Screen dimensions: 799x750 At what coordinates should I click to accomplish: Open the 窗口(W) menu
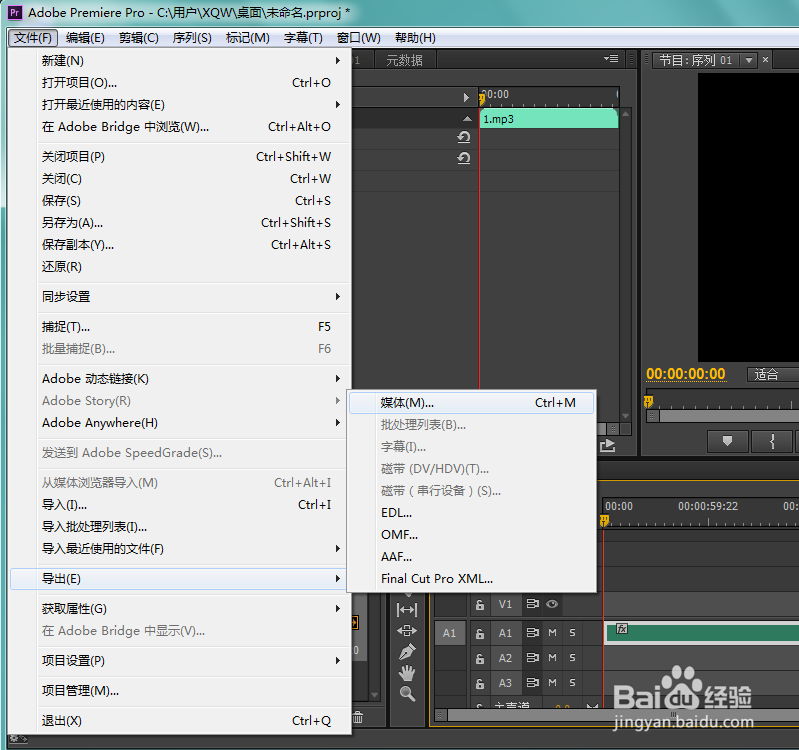pos(359,38)
